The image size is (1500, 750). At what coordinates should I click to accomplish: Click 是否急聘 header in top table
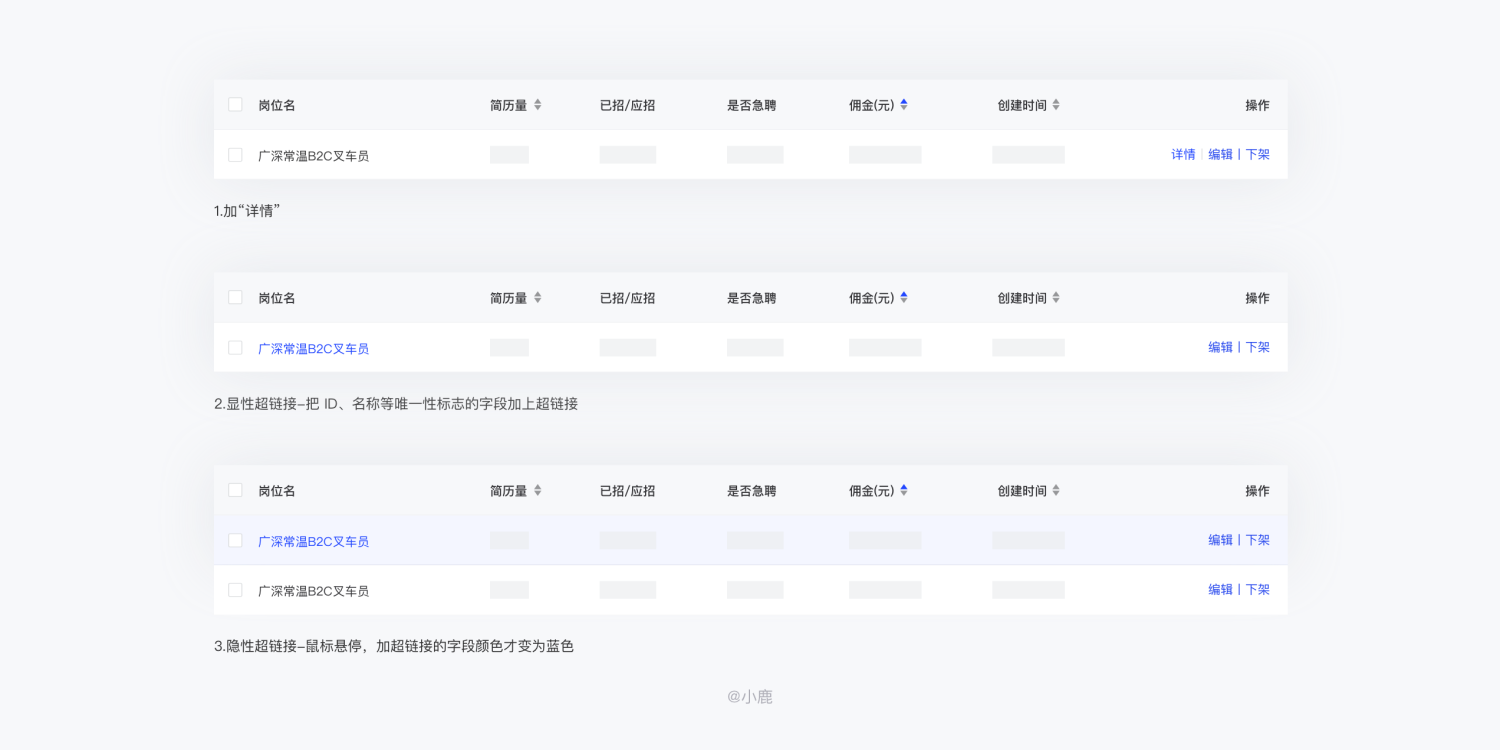tap(751, 105)
